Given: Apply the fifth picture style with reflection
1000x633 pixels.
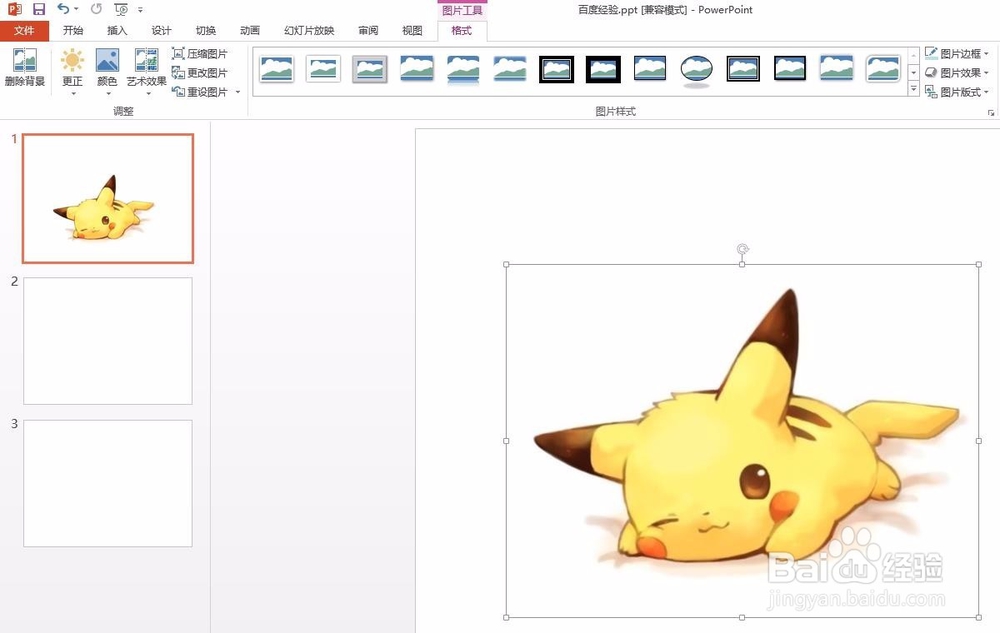Looking at the screenshot, I should pyautogui.click(x=463, y=69).
